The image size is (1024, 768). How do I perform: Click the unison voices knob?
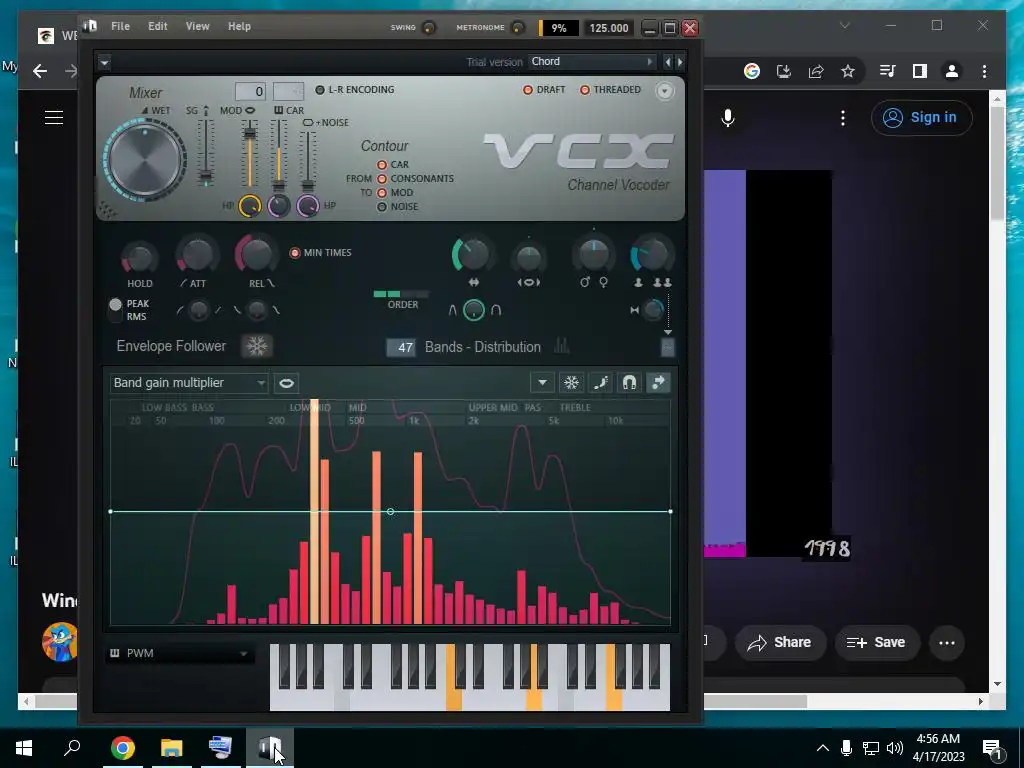(x=651, y=255)
